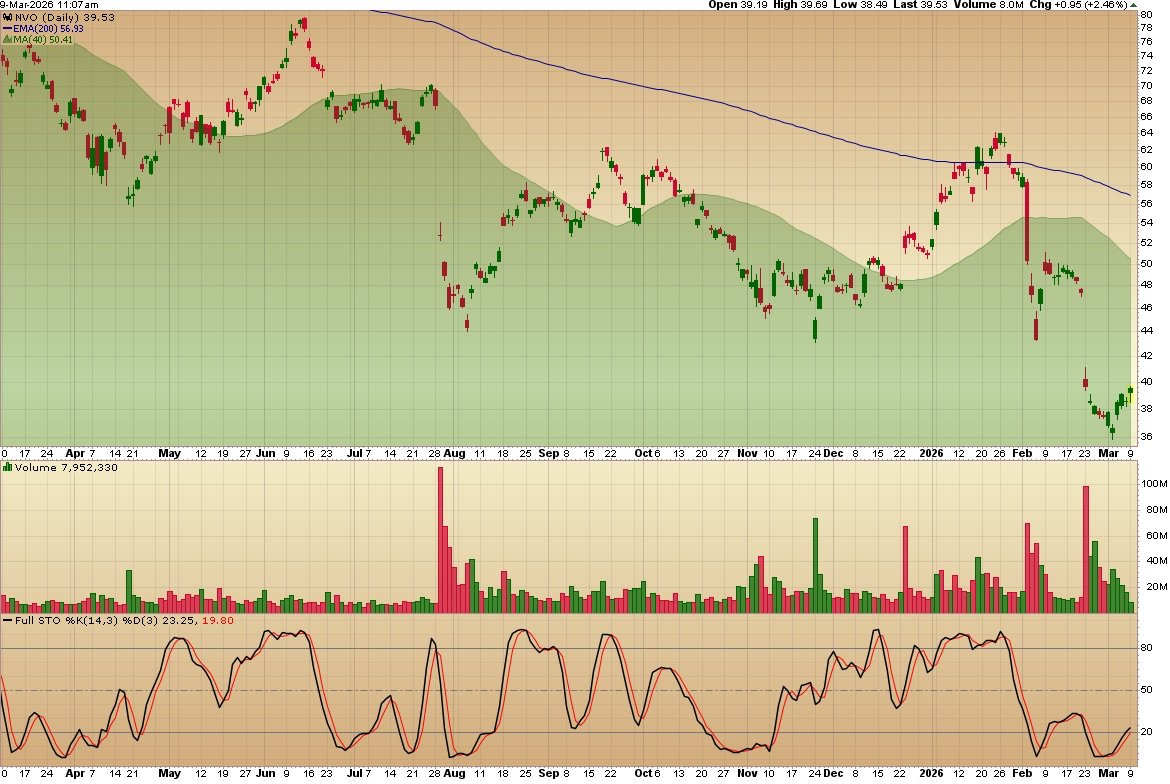Click the 64 label on the price scale
The width and height of the screenshot is (1170, 784).
point(1146,133)
